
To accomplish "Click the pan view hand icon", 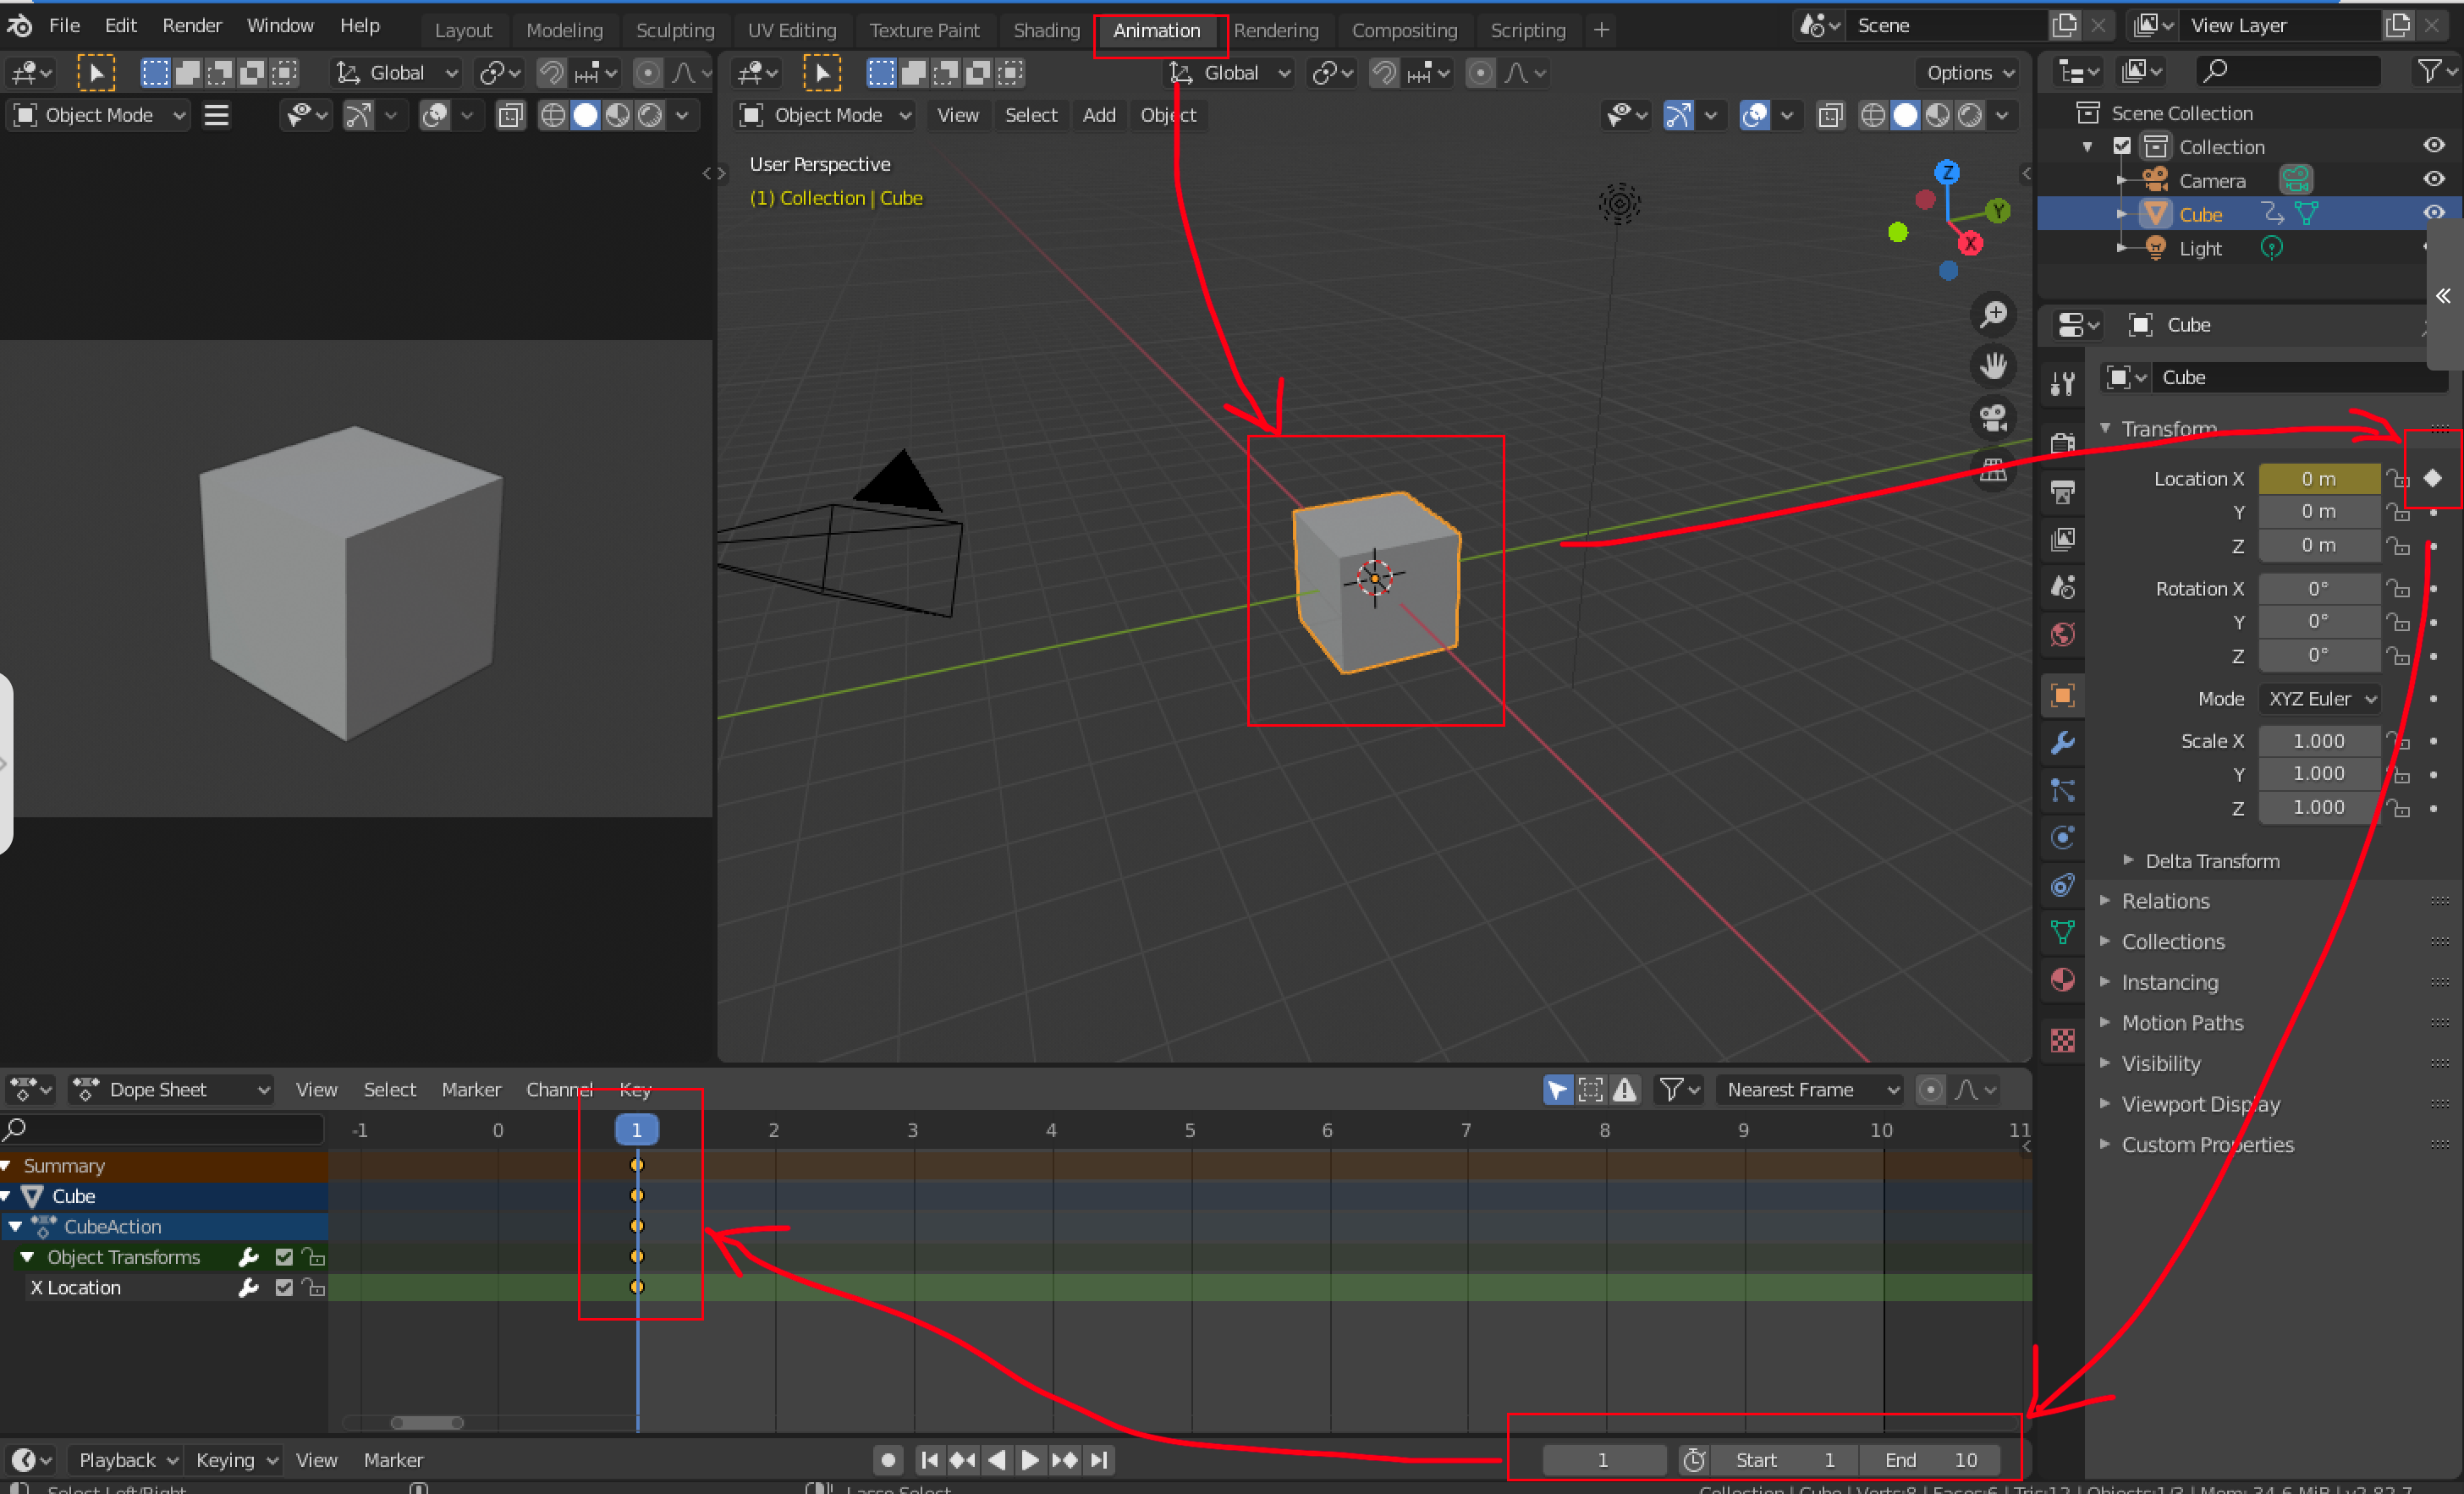I will (1993, 367).
